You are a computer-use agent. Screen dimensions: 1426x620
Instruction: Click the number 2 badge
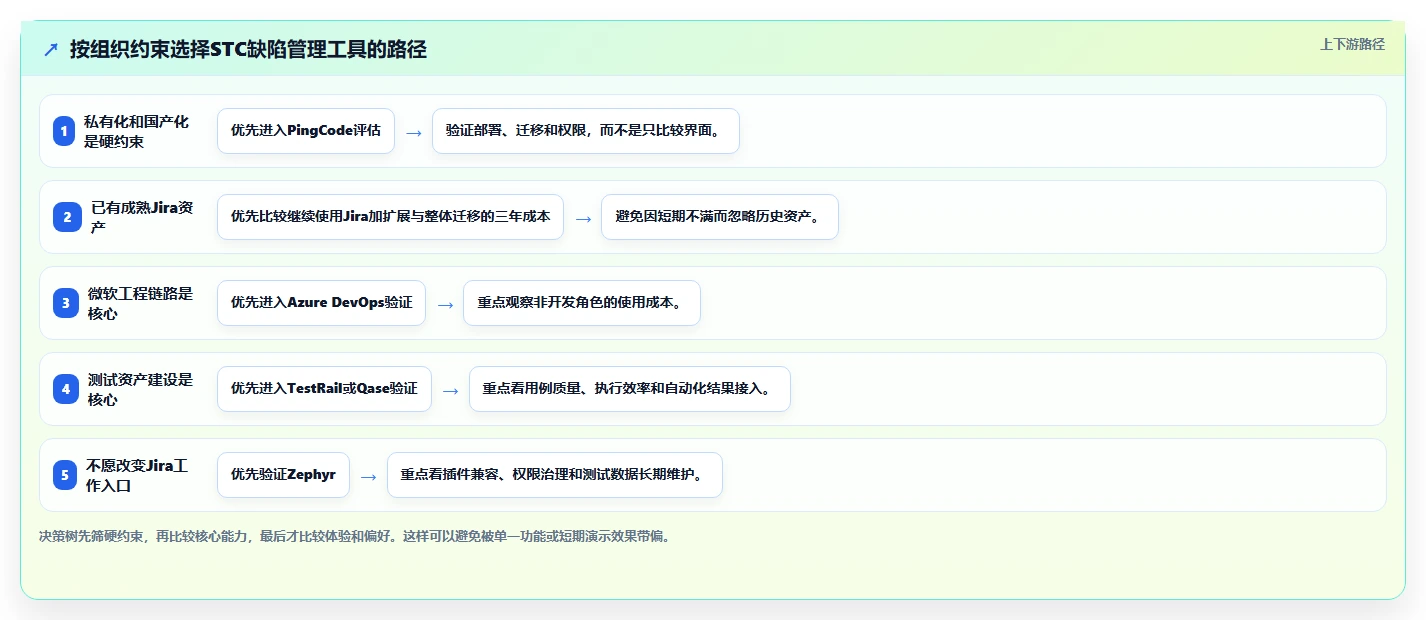(67, 217)
